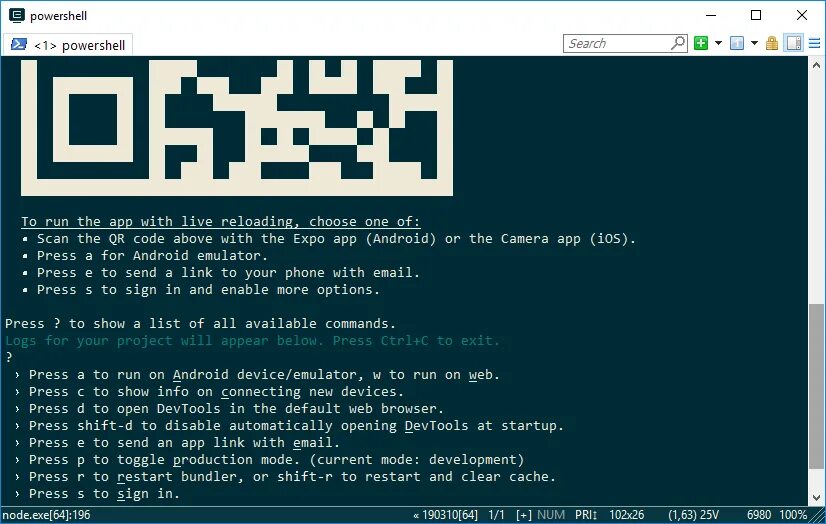
Task: Click the QR code in the terminal
Action: tap(237, 127)
